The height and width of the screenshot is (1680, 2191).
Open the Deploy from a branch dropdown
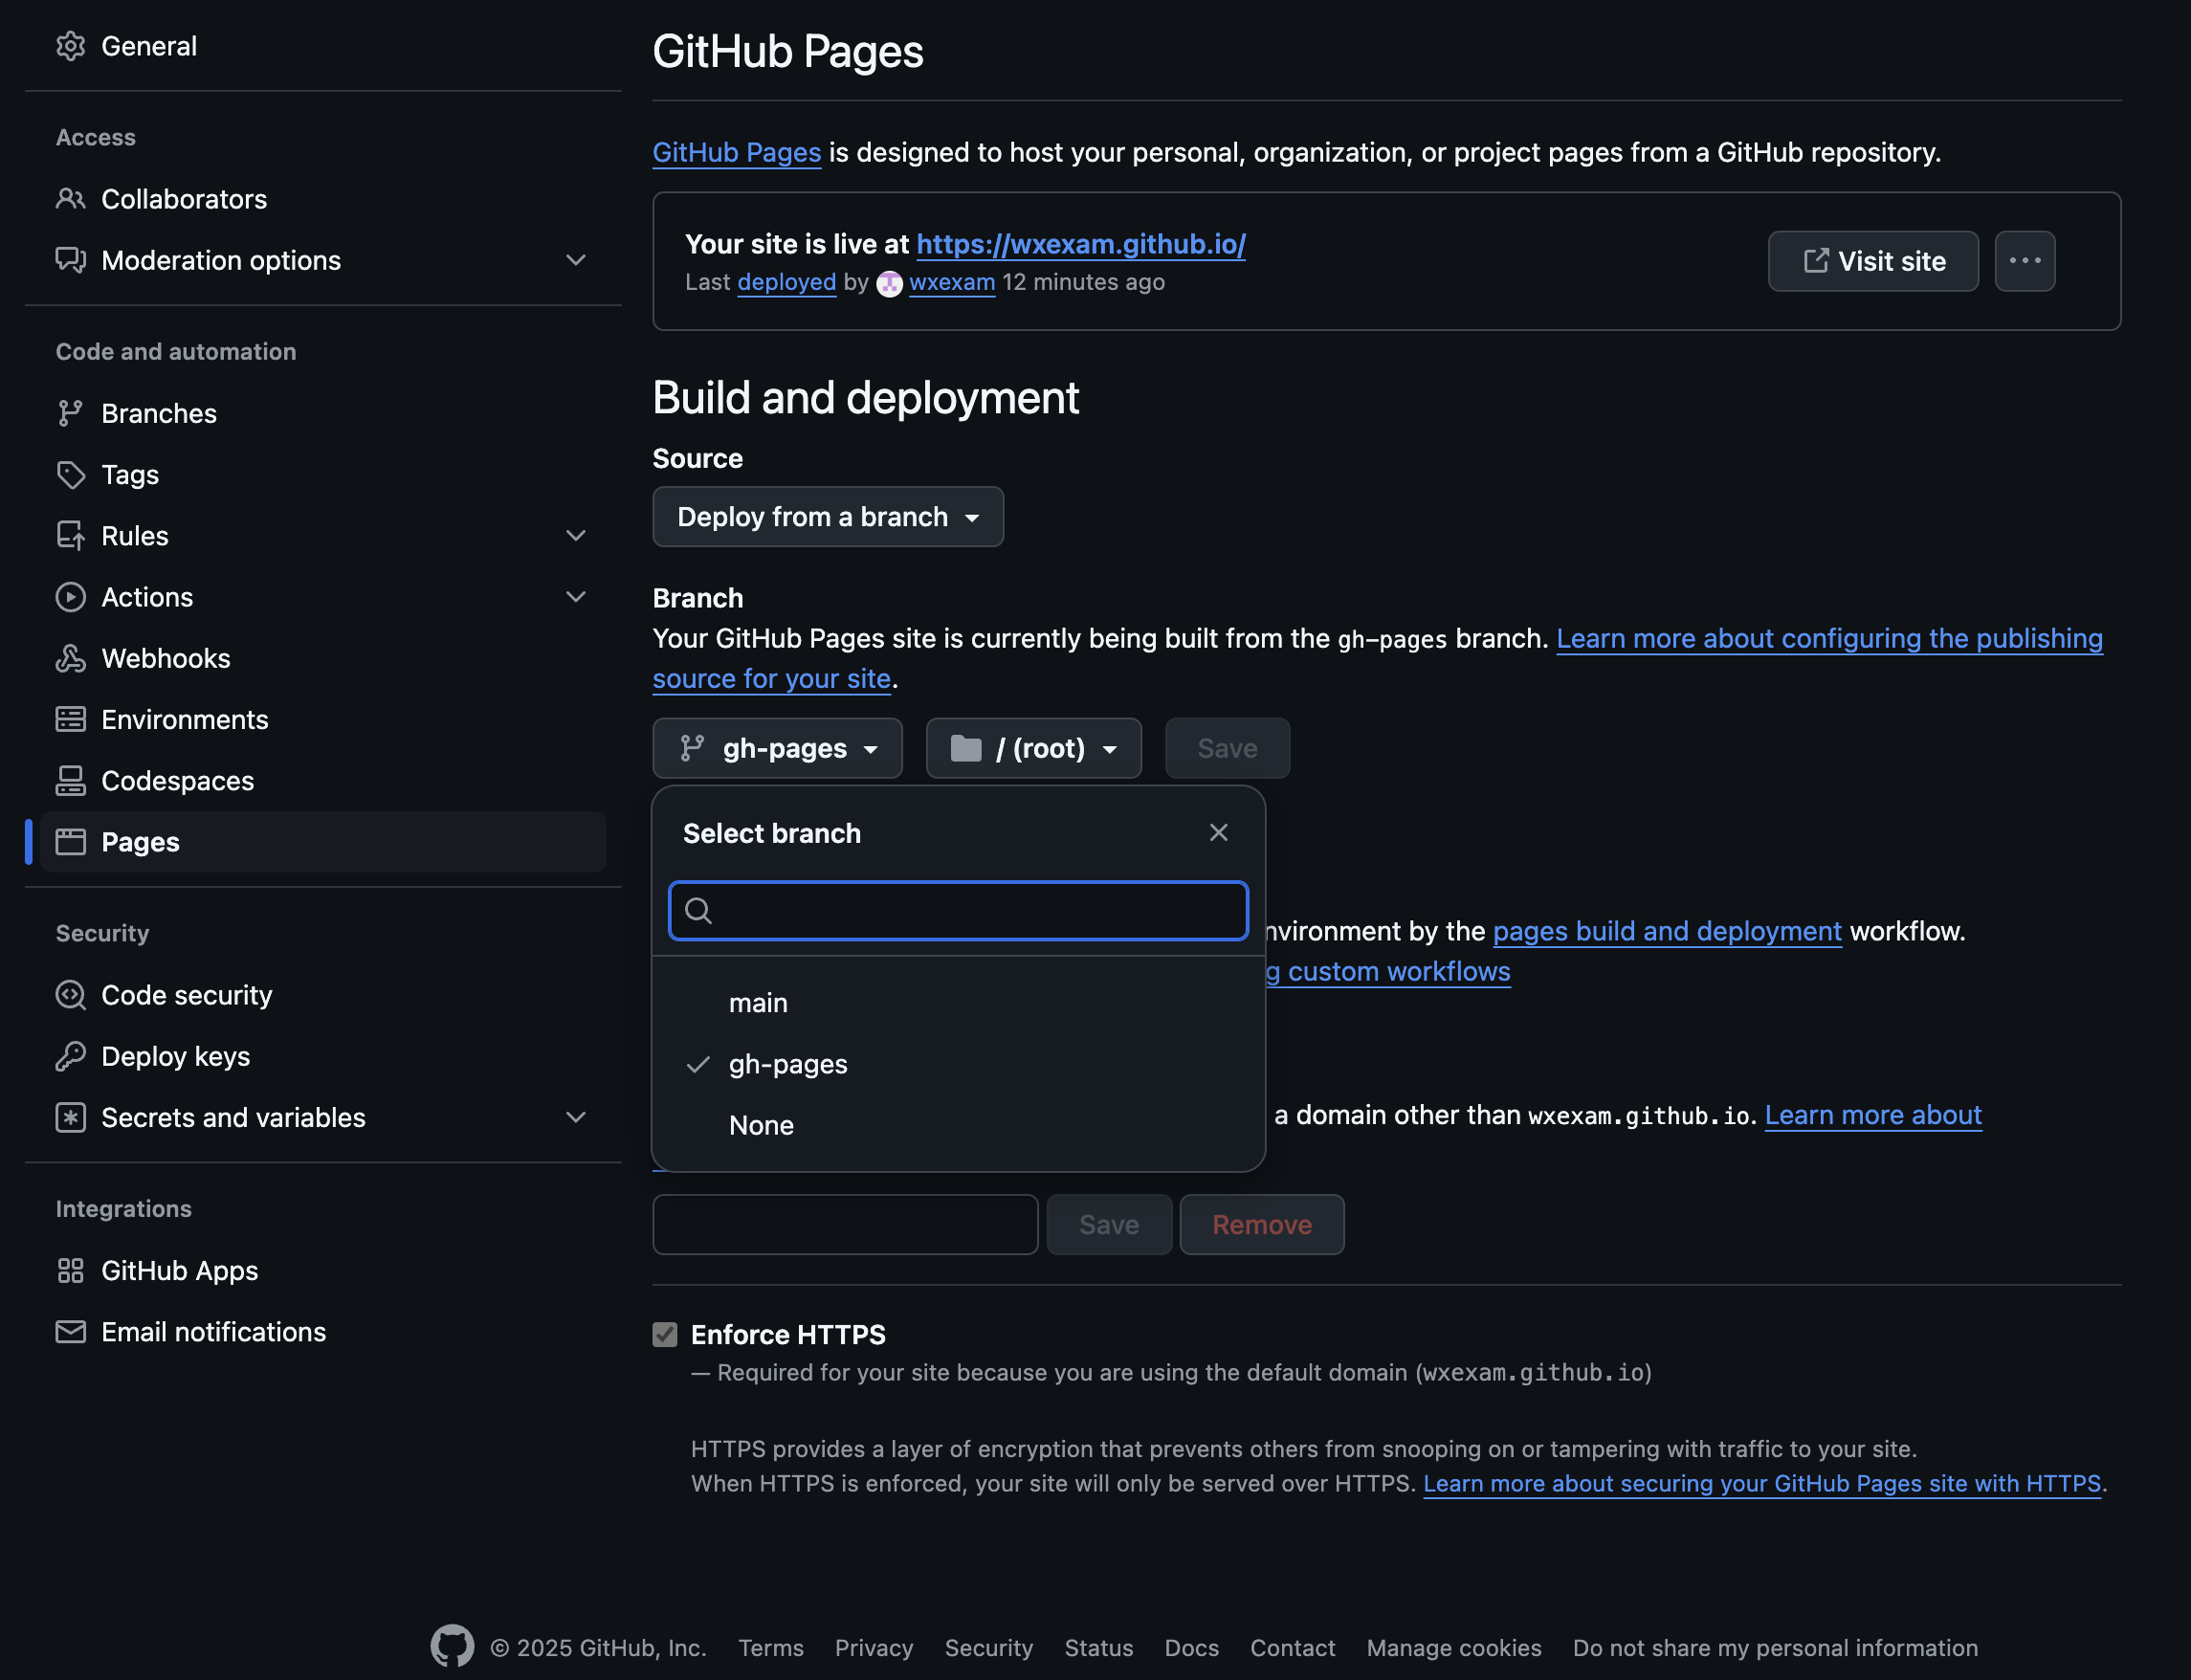click(827, 516)
